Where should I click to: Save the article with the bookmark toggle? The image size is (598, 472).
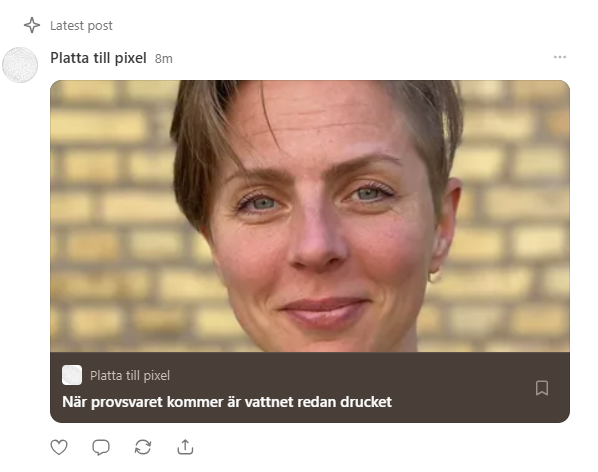click(x=542, y=388)
